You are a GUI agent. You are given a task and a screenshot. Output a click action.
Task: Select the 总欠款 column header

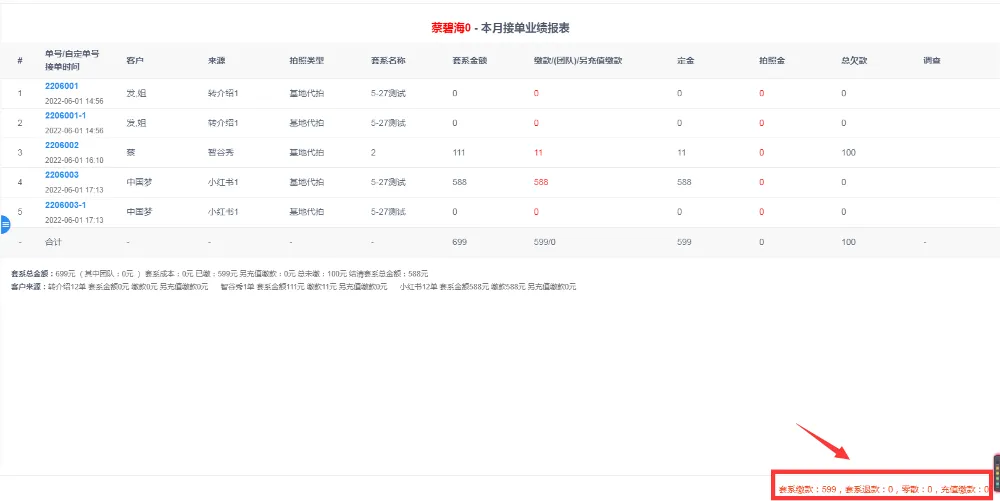[x=853, y=61]
